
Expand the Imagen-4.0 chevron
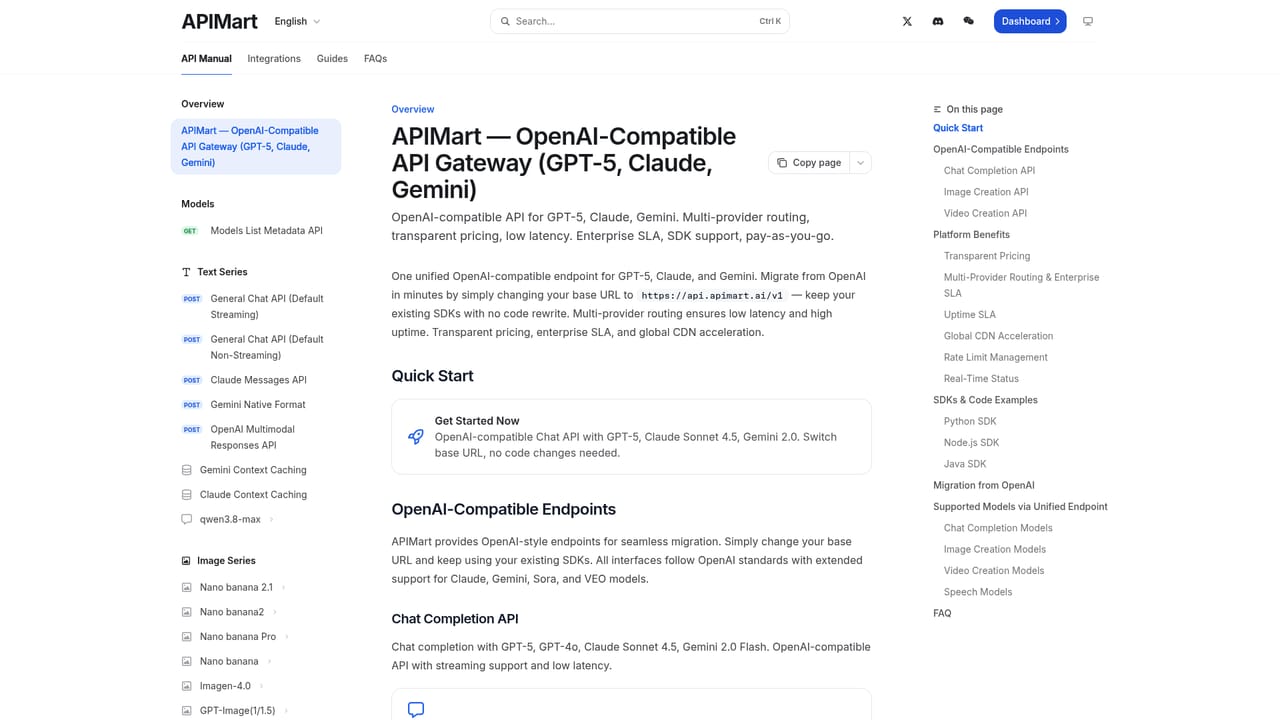pos(261,686)
